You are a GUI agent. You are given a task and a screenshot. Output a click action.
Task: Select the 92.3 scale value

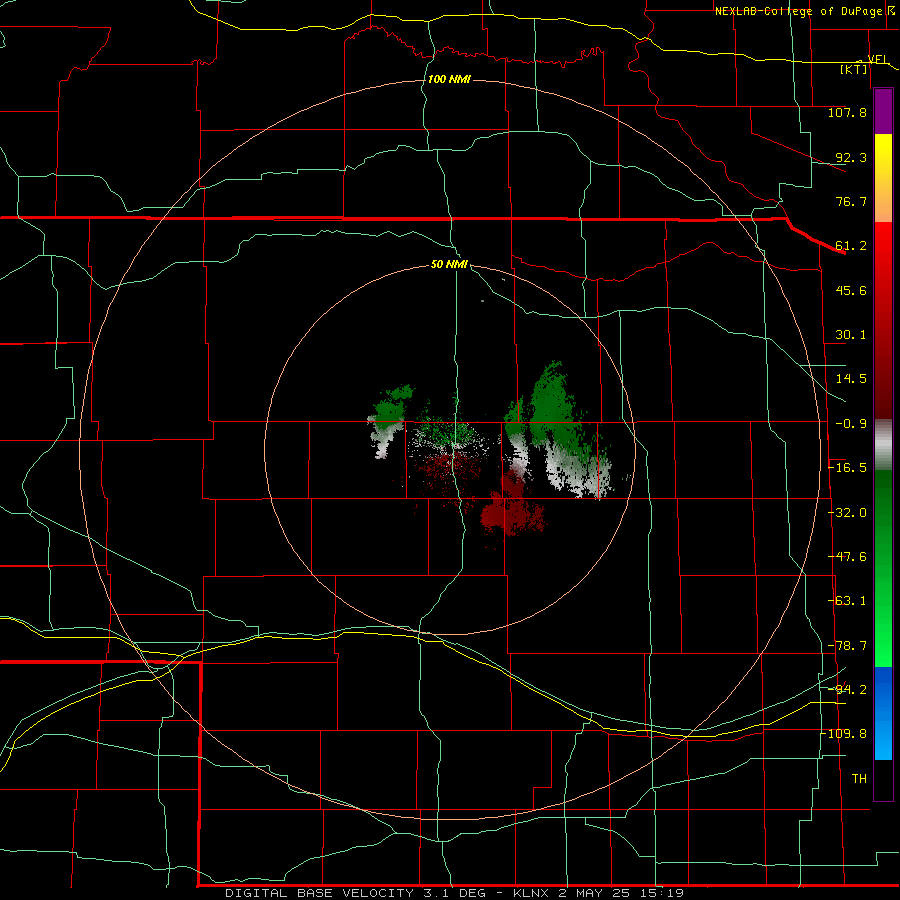[851, 157]
